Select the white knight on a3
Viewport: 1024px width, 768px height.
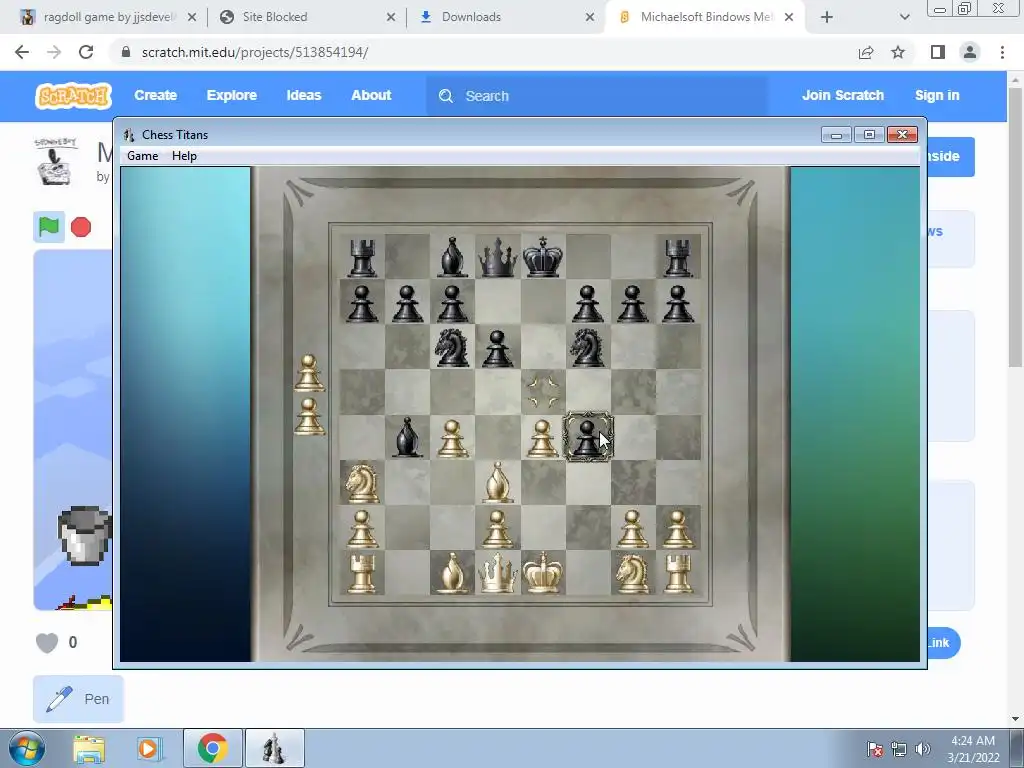point(362,483)
